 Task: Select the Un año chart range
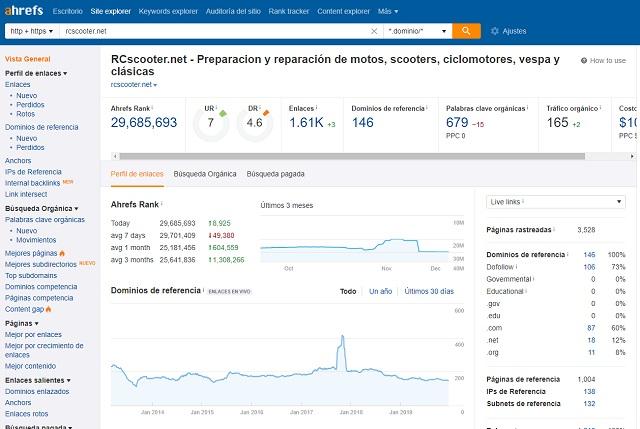click(380, 291)
